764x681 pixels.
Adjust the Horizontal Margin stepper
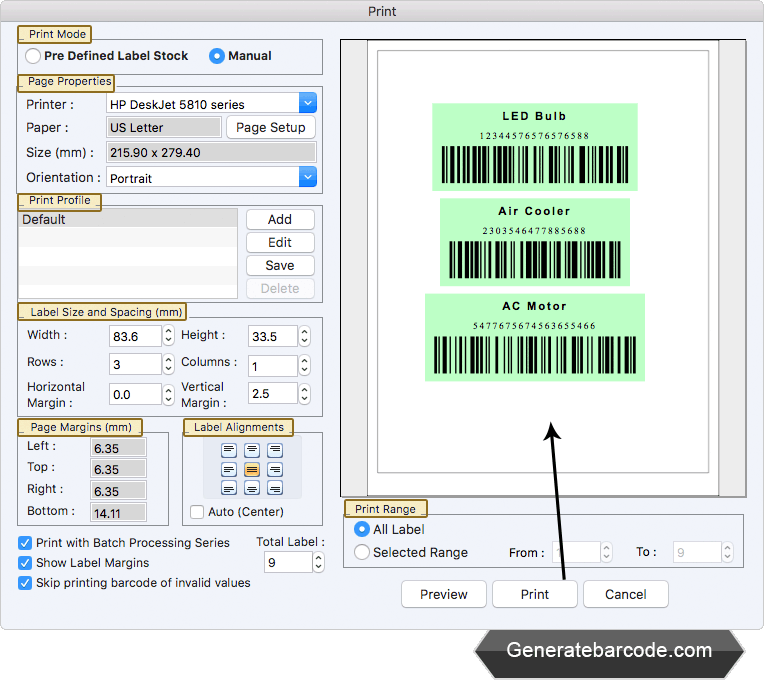168,394
